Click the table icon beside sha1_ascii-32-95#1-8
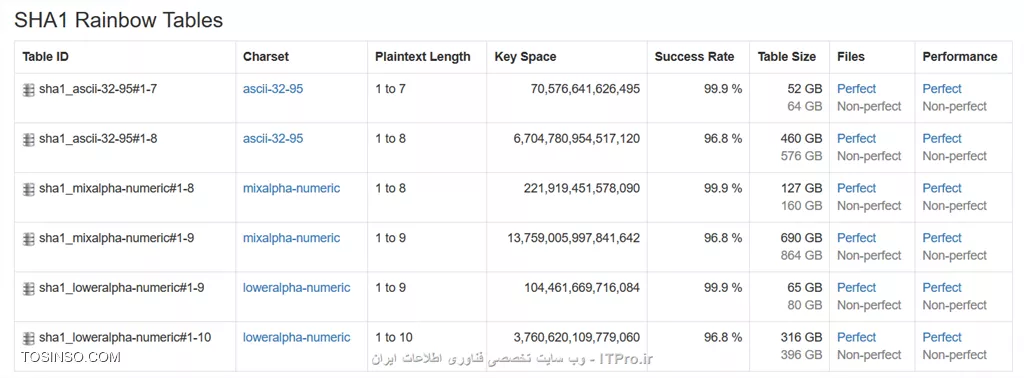Image resolution: width=1024 pixels, height=378 pixels. [28, 140]
